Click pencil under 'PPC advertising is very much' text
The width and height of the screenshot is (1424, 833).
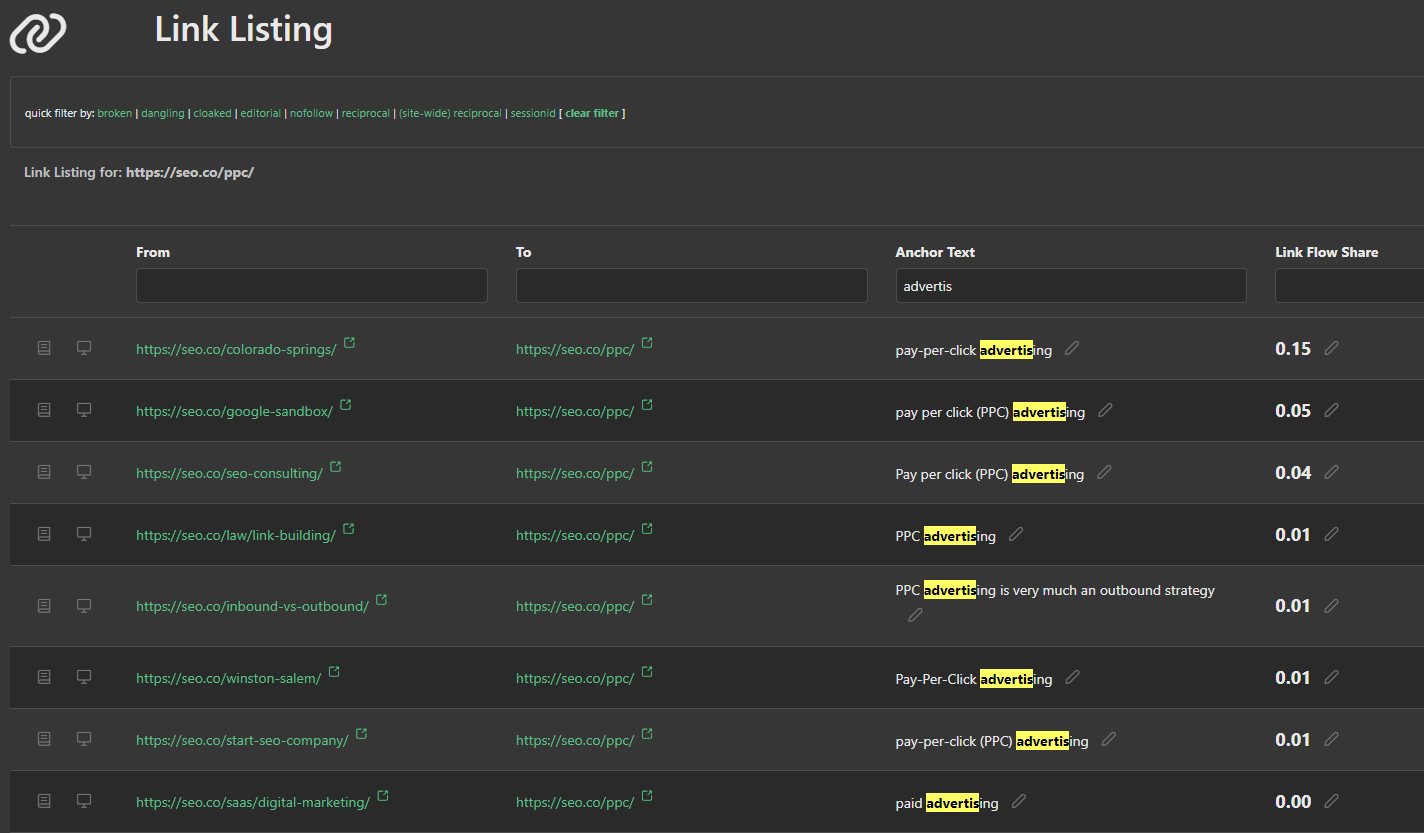coord(914,616)
